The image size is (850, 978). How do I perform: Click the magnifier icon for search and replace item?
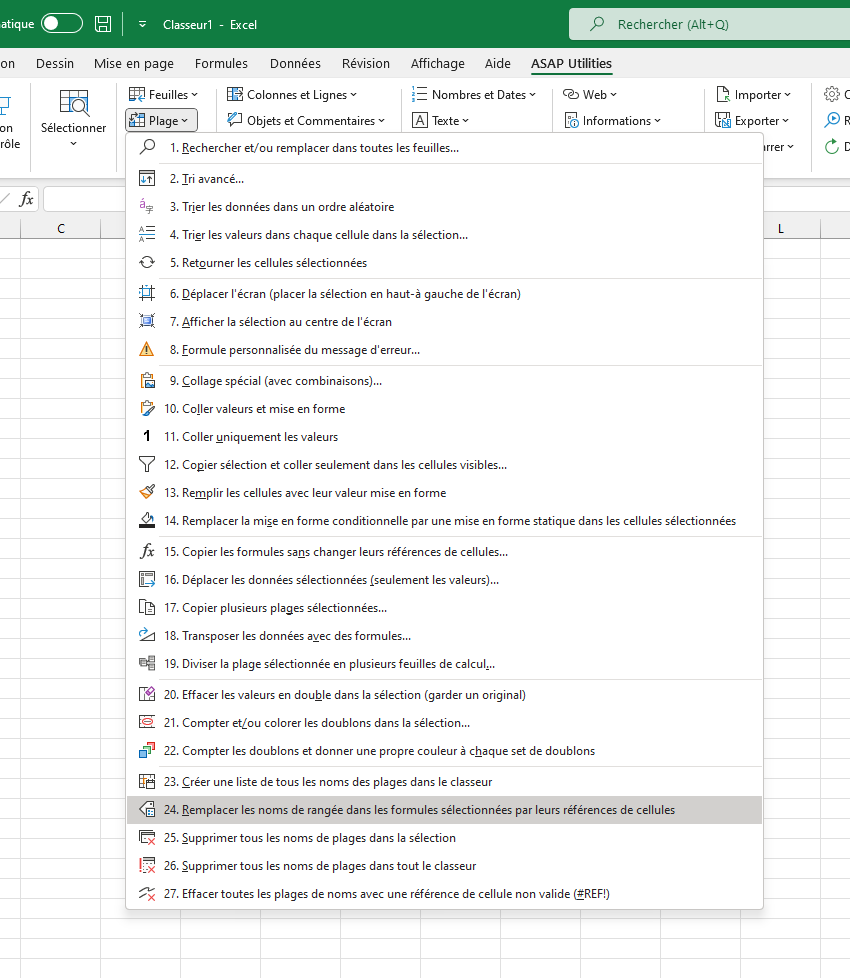147,147
